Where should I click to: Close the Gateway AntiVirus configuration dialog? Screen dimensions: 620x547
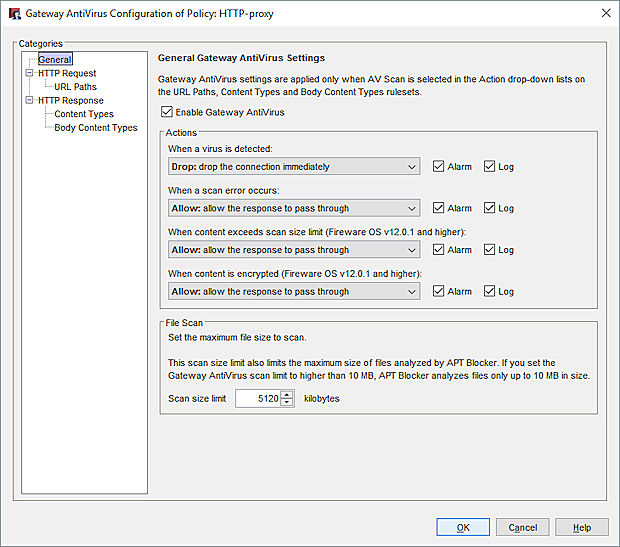tap(604, 13)
